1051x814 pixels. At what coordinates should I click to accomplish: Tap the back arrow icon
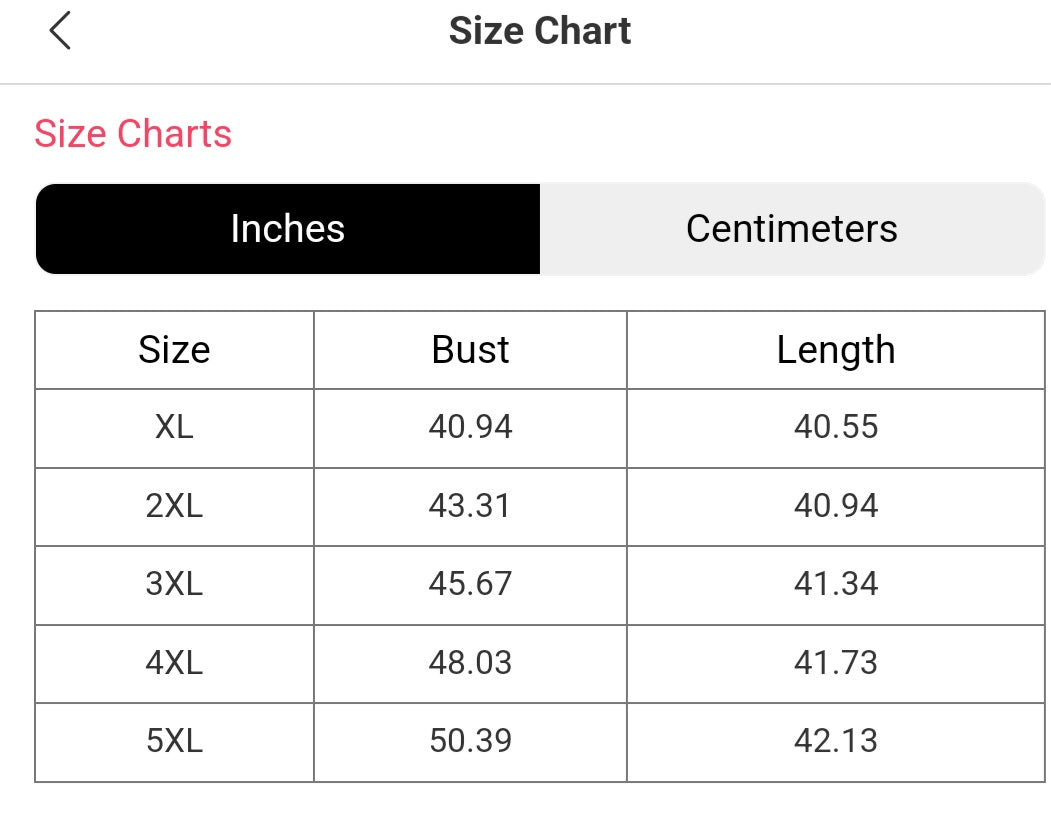pyautogui.click(x=60, y=31)
